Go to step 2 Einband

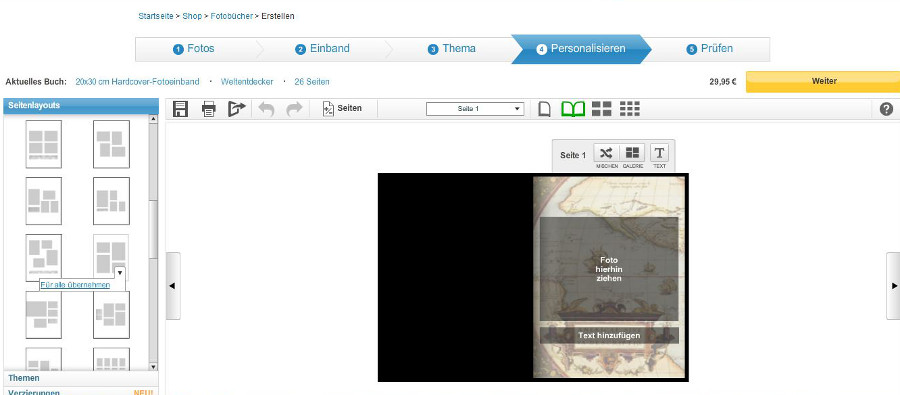(x=322, y=49)
